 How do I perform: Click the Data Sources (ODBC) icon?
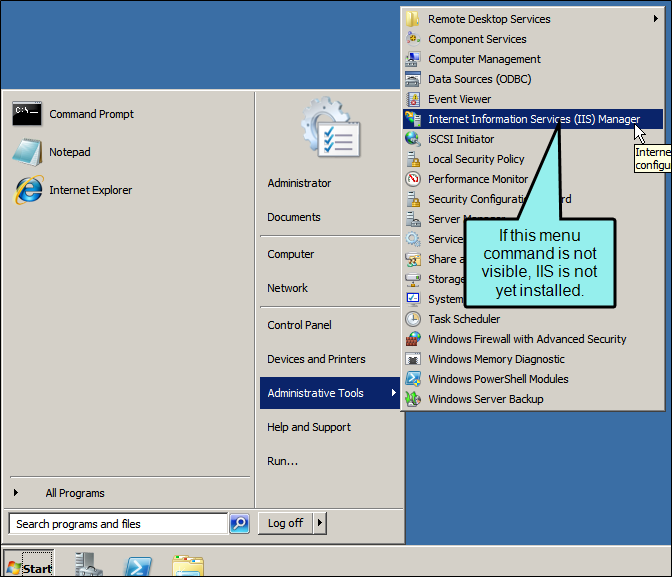(x=413, y=79)
